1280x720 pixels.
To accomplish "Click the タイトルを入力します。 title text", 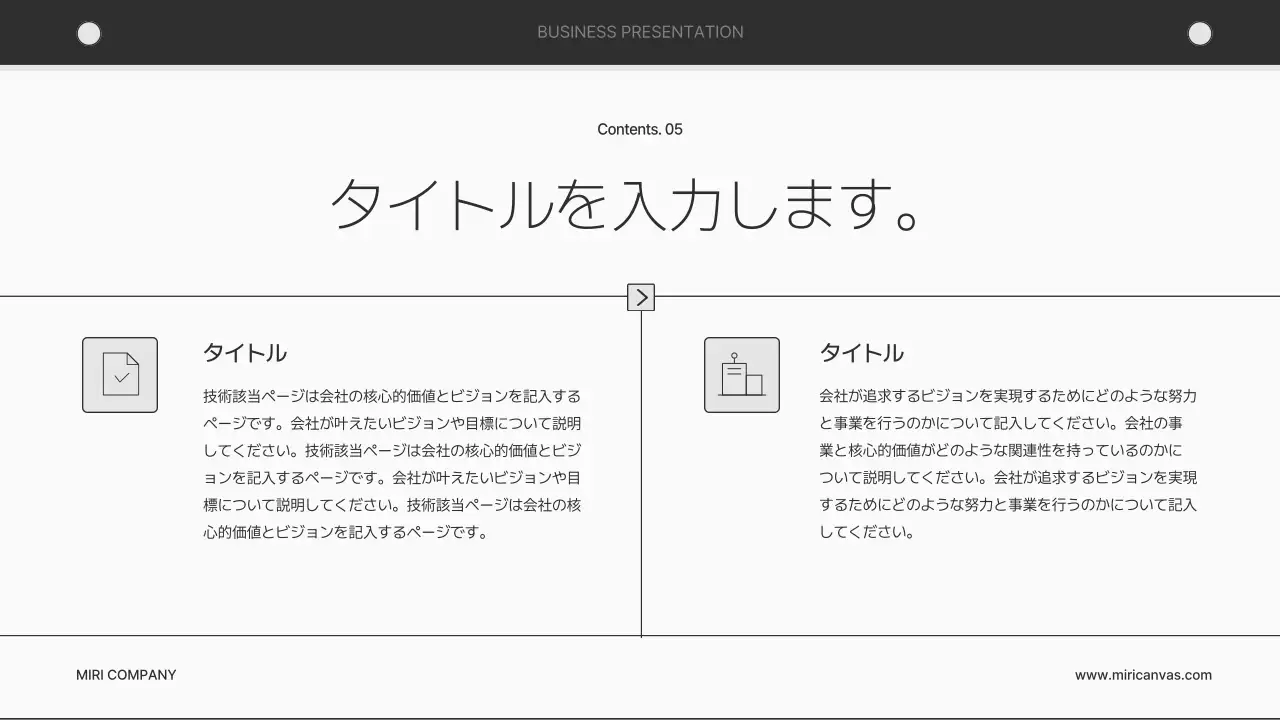I will pyautogui.click(x=628, y=205).
